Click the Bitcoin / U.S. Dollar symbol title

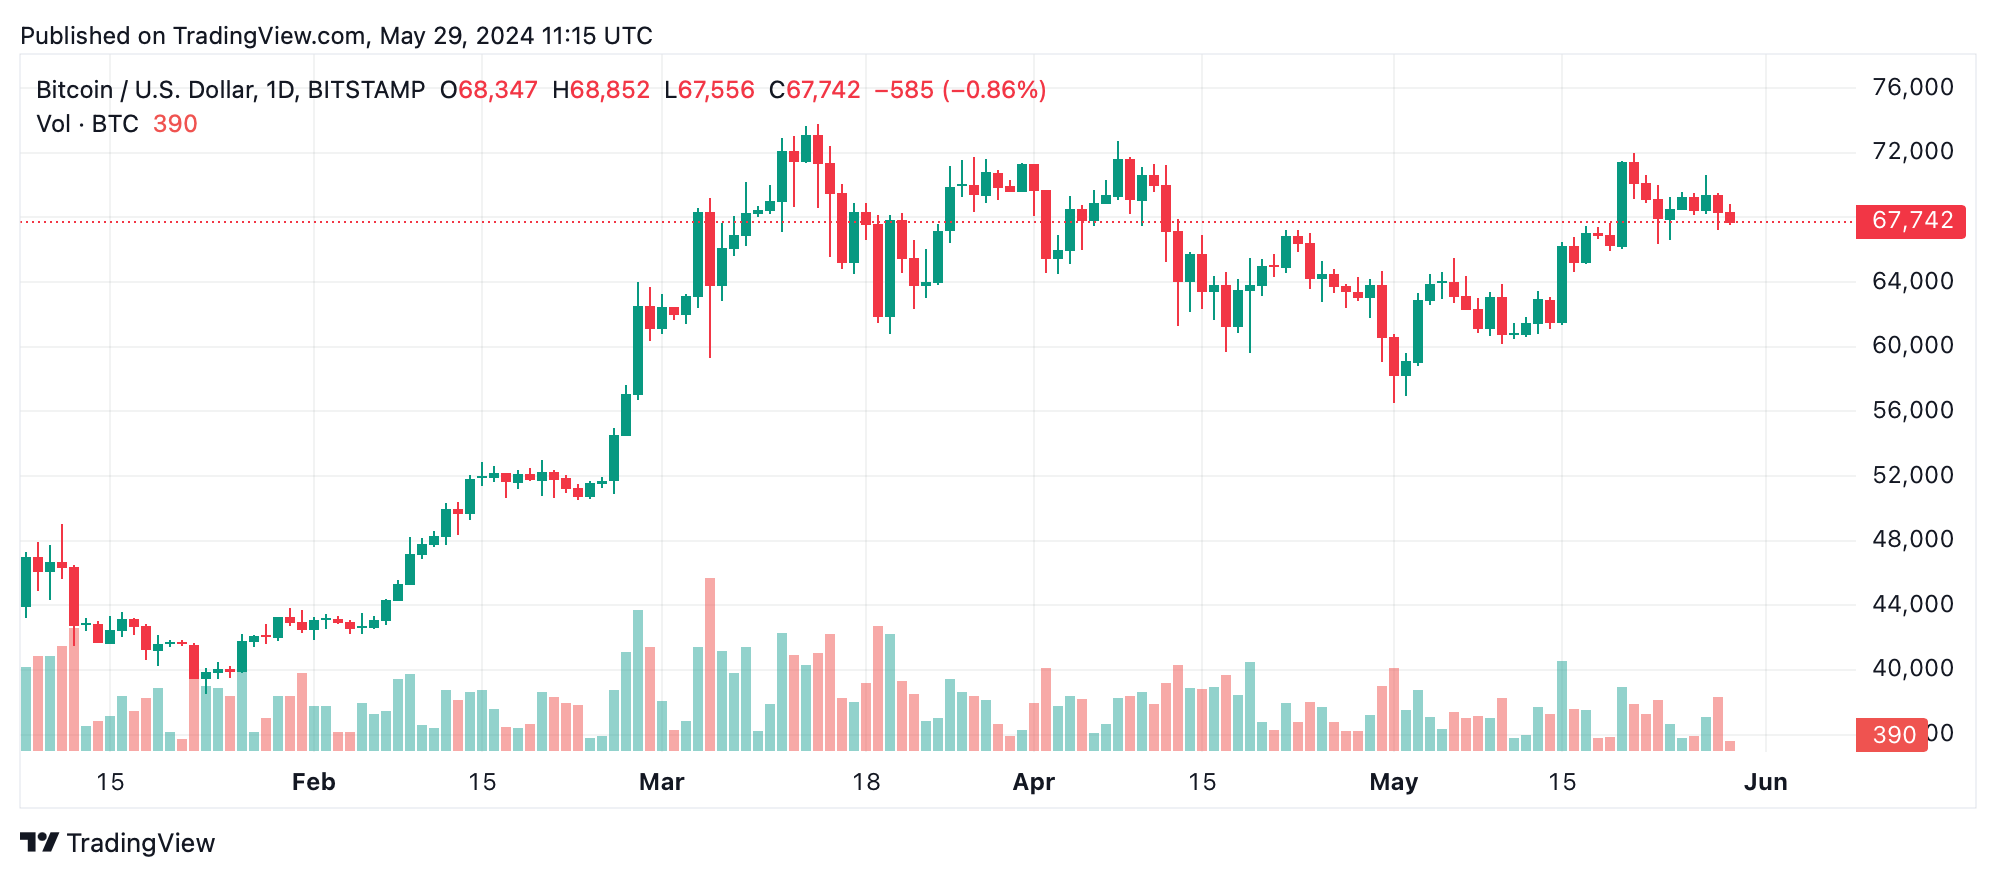(x=230, y=90)
